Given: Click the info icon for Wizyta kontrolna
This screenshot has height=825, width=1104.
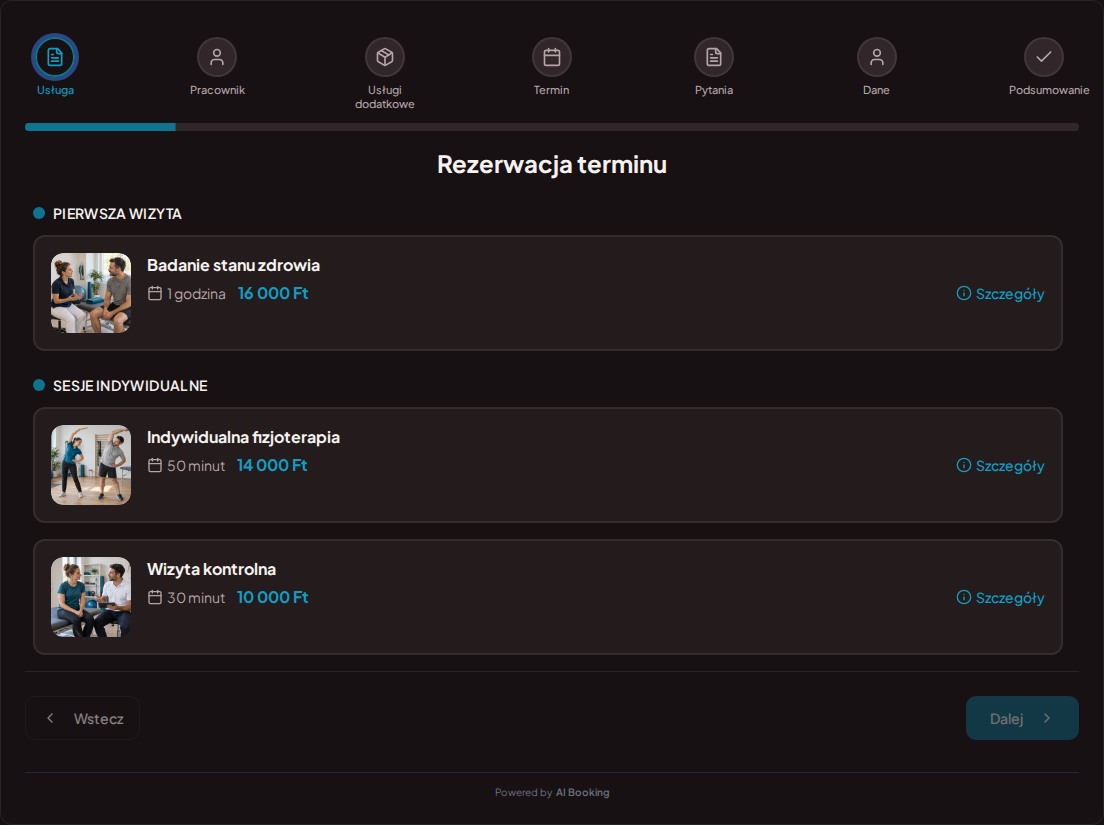Looking at the screenshot, I should [963, 597].
